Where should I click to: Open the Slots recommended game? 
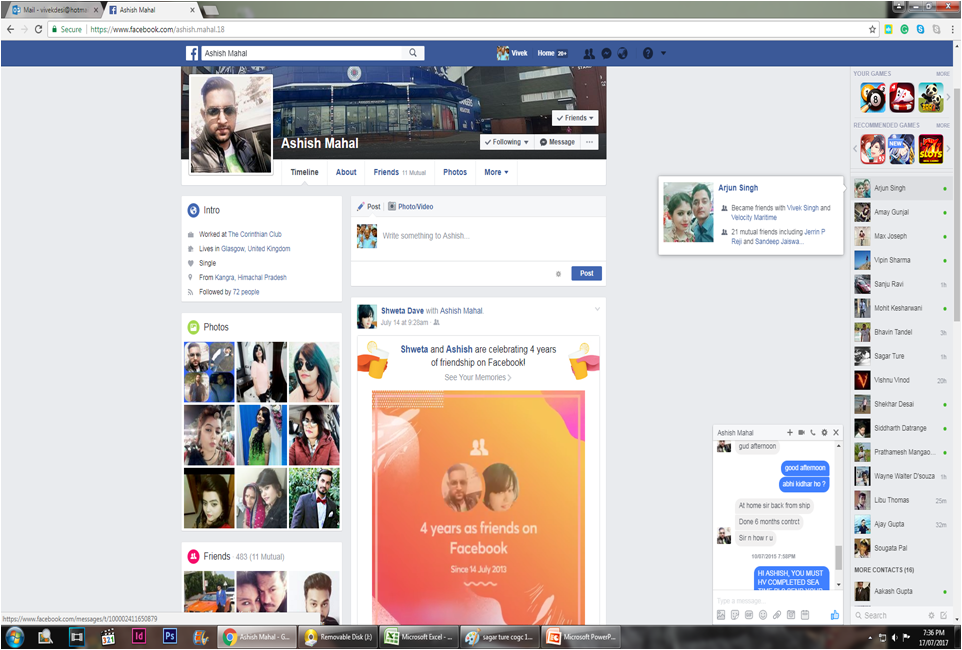(x=931, y=149)
